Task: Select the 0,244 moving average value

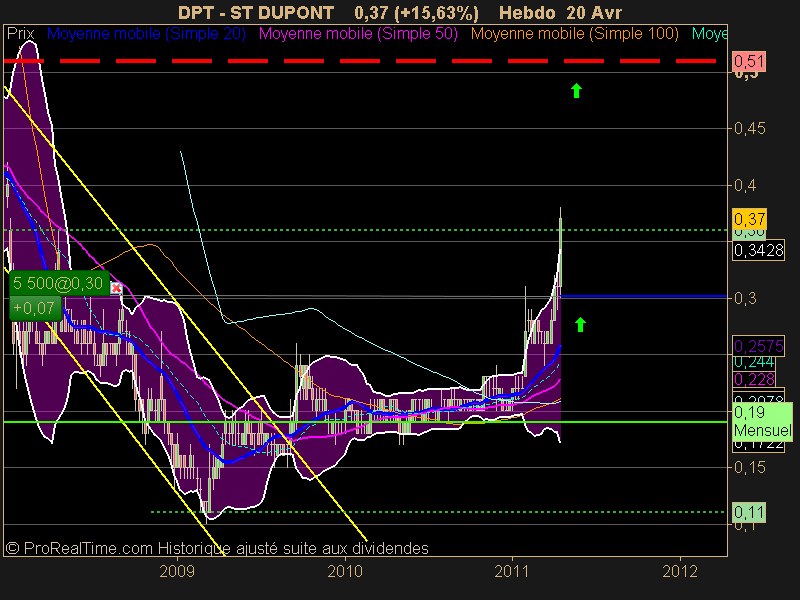Action: [754, 363]
